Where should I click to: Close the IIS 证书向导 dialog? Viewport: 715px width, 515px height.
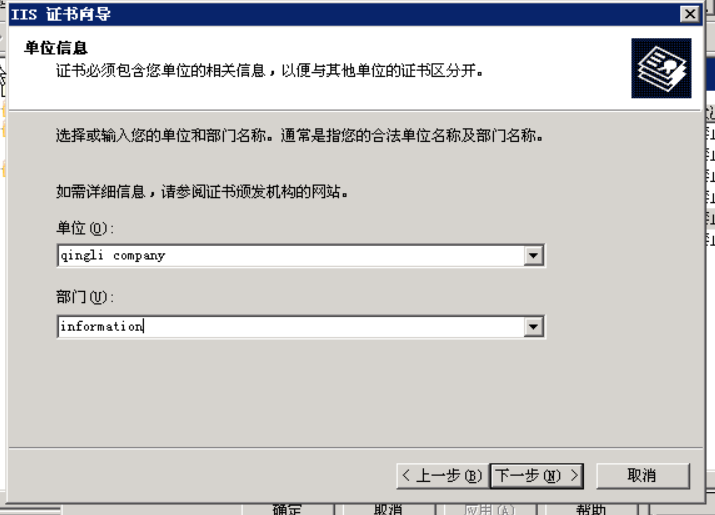[x=690, y=14]
